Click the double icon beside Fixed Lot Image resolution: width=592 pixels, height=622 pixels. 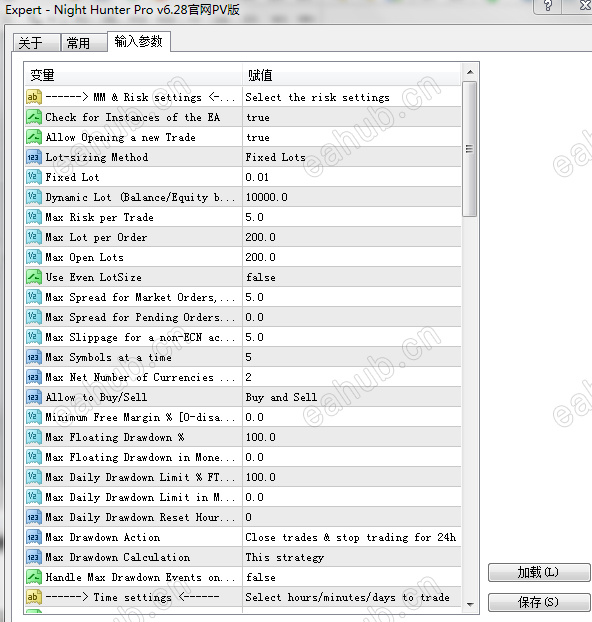coord(34,177)
